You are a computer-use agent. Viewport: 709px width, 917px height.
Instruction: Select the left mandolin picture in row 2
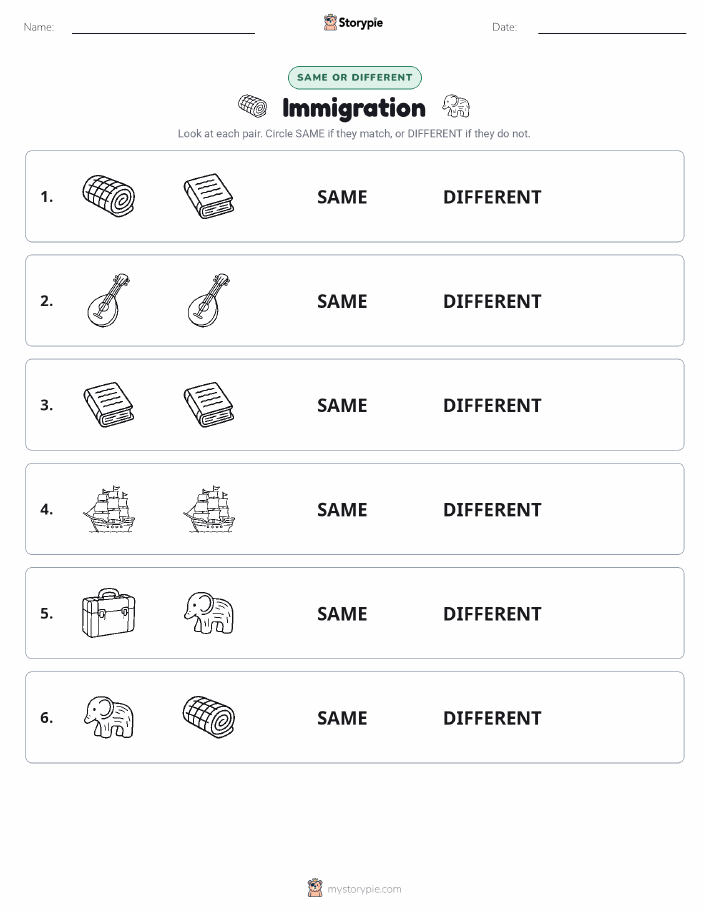pos(109,300)
